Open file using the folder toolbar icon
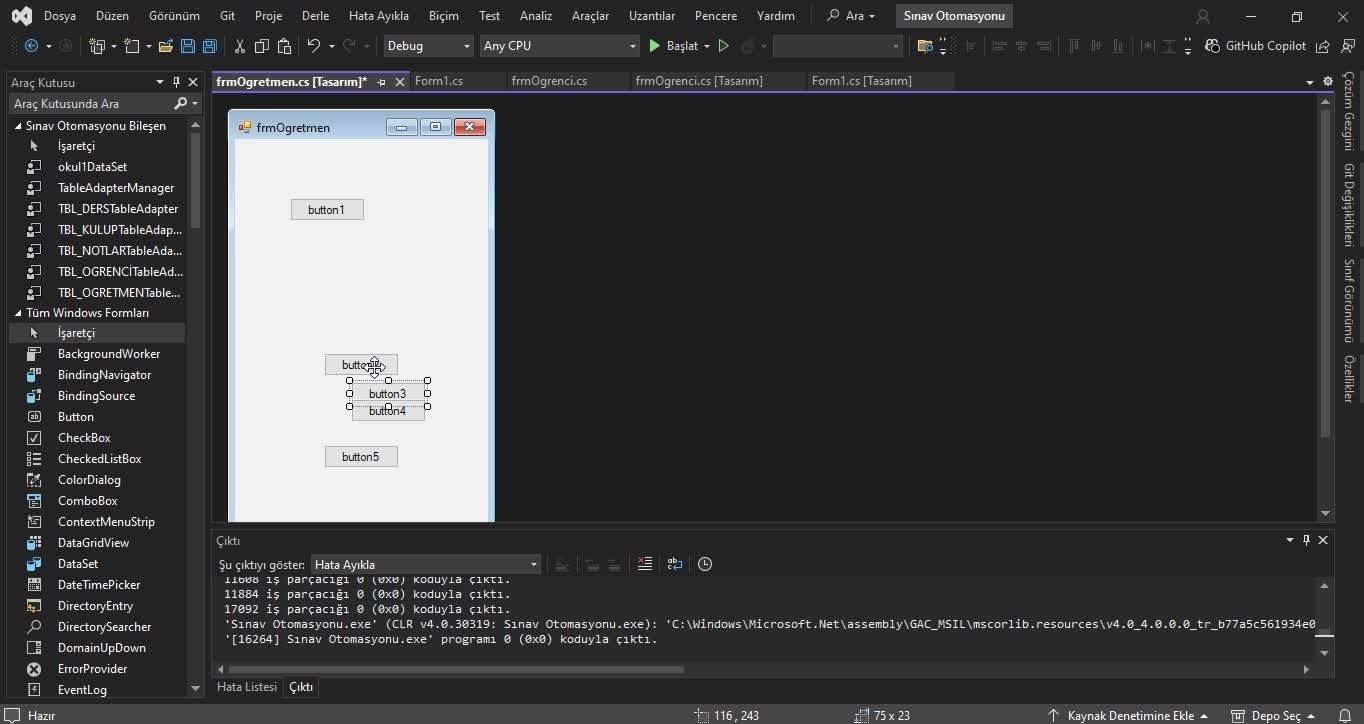The width and height of the screenshot is (1364, 724). point(165,46)
